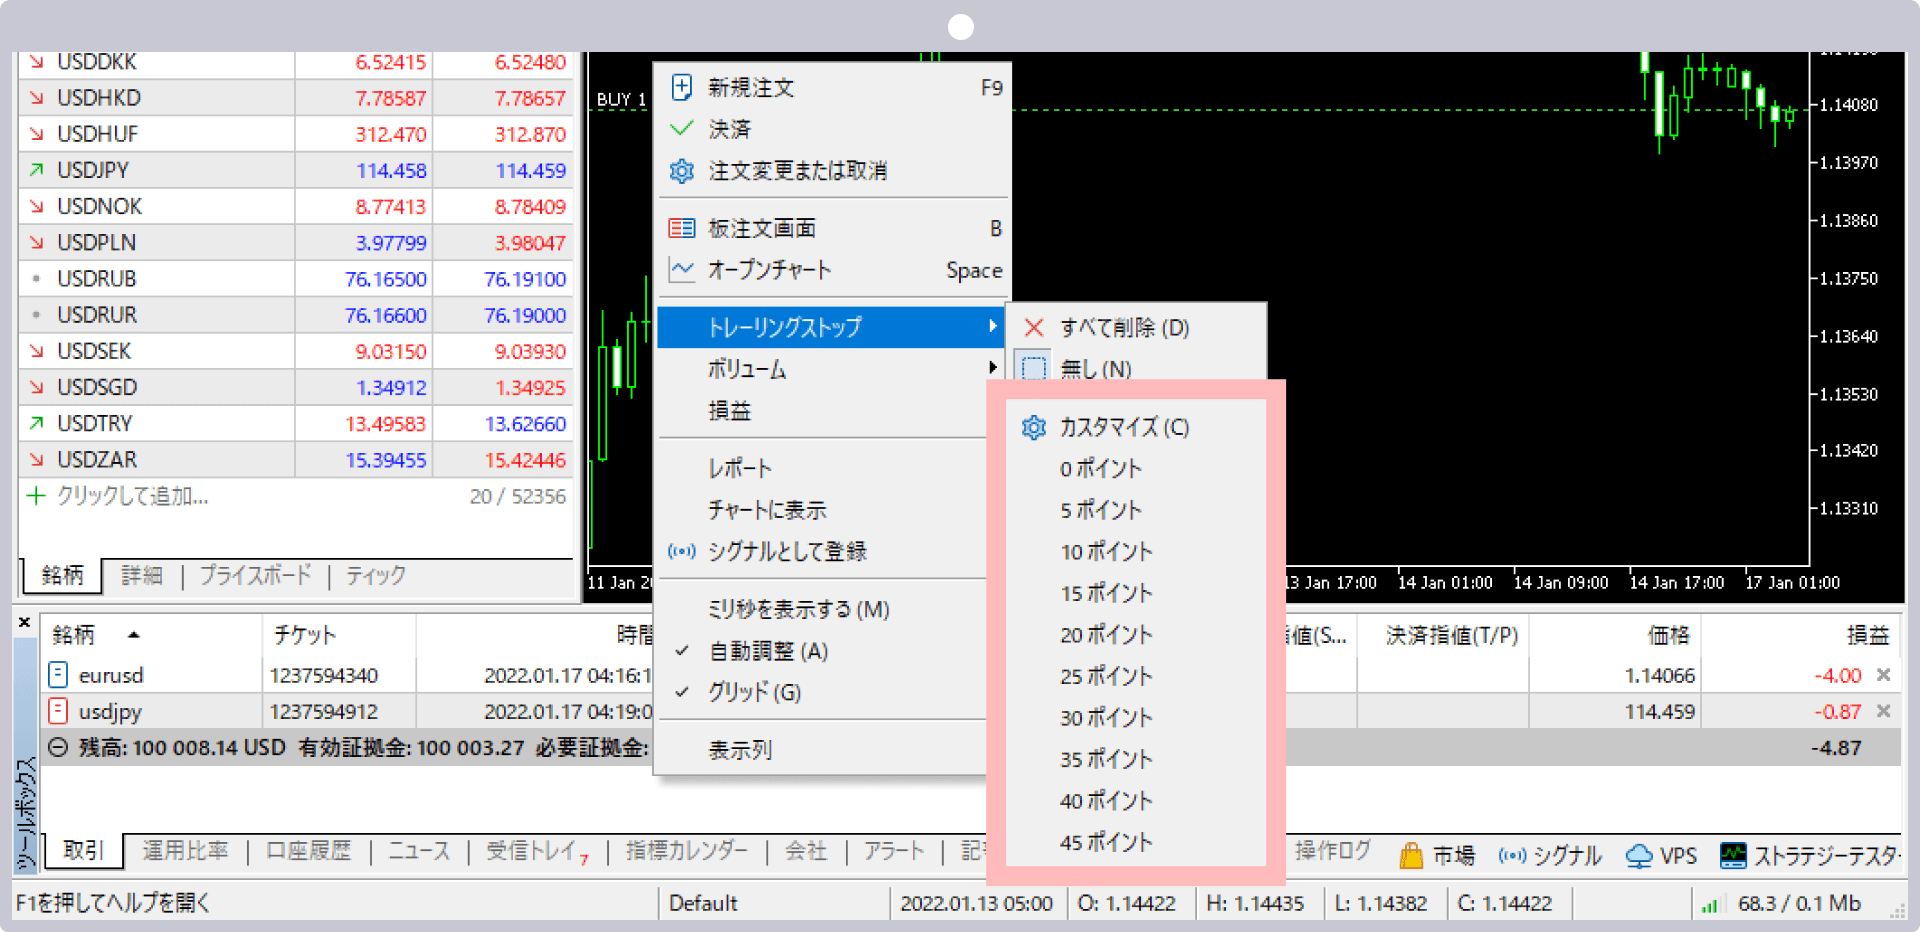Select 無し (N) trailing stop option
This screenshot has height=932, width=1920.
tap(1095, 369)
